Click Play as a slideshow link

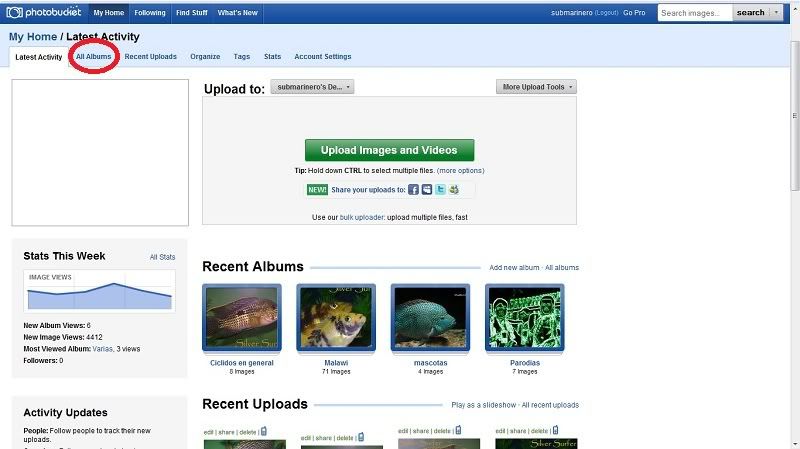(x=484, y=405)
